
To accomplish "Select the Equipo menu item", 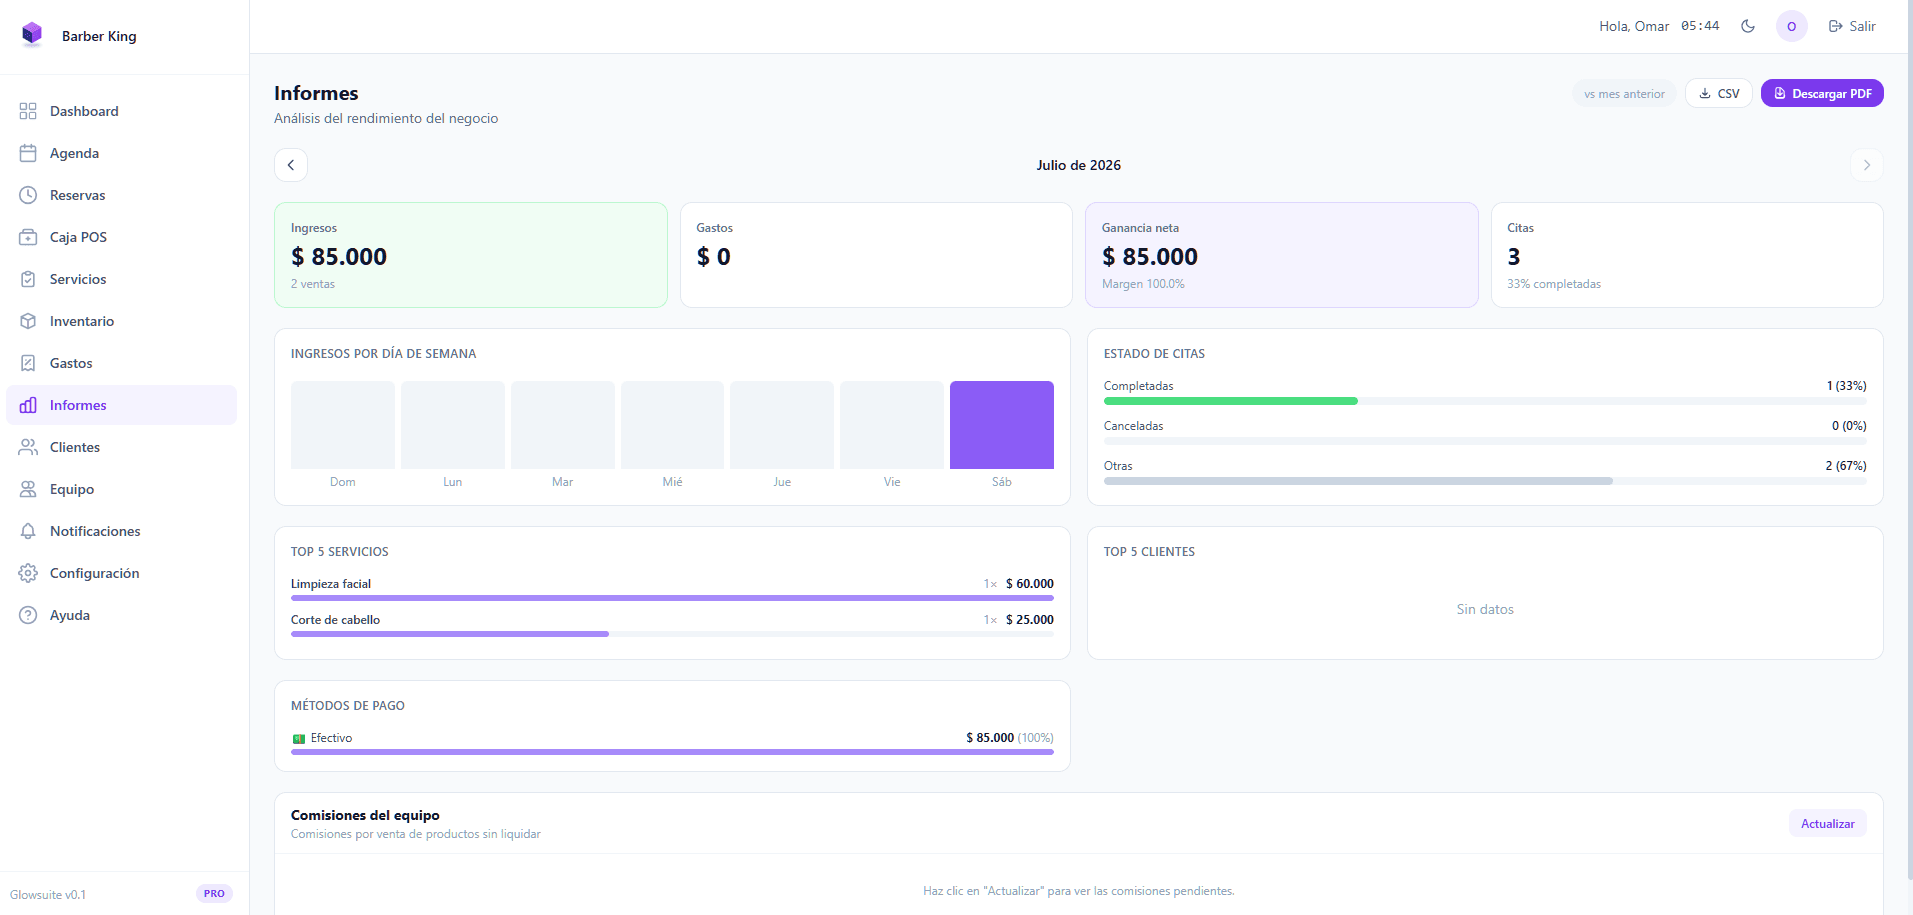I will tap(121, 489).
